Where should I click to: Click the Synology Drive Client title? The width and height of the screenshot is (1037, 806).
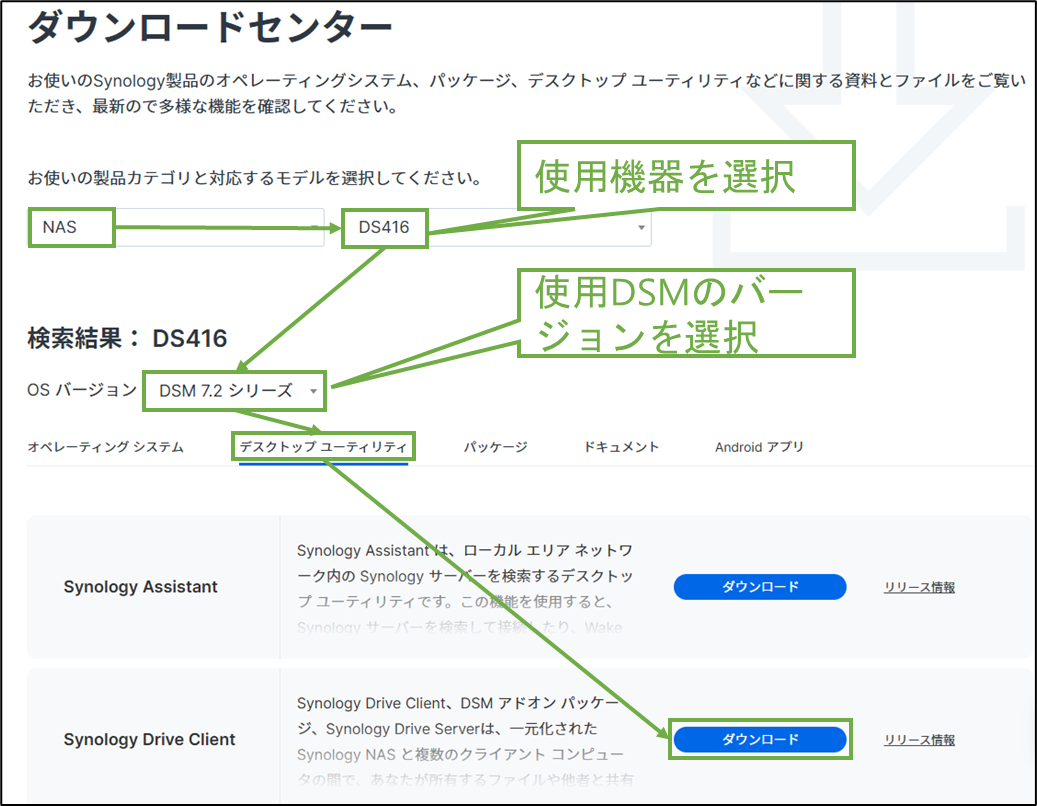tap(149, 739)
